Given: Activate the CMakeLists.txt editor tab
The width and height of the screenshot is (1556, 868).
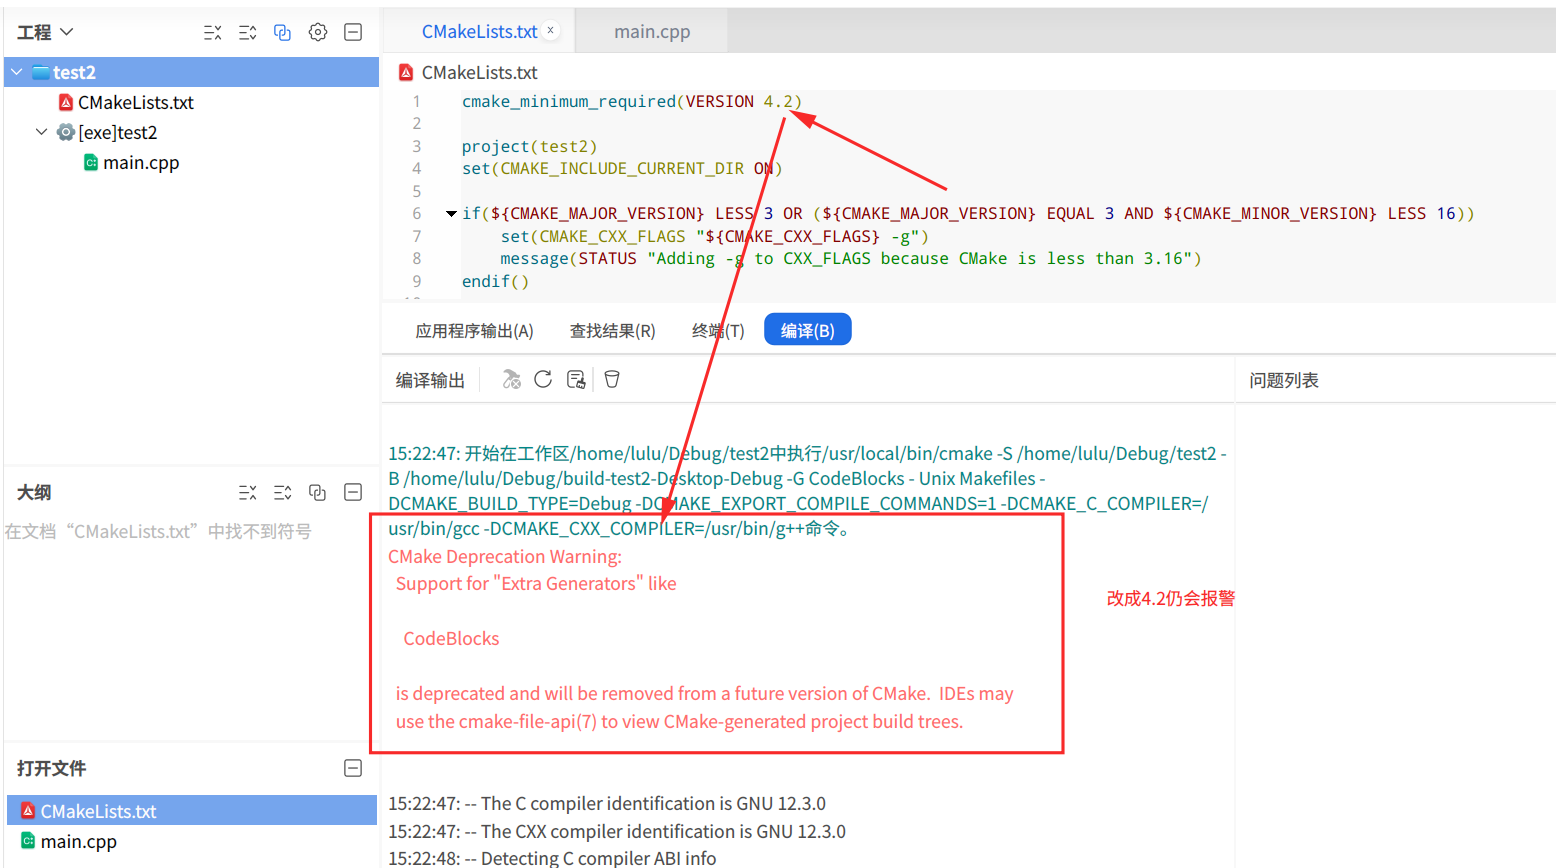Looking at the screenshot, I should pos(479,31).
